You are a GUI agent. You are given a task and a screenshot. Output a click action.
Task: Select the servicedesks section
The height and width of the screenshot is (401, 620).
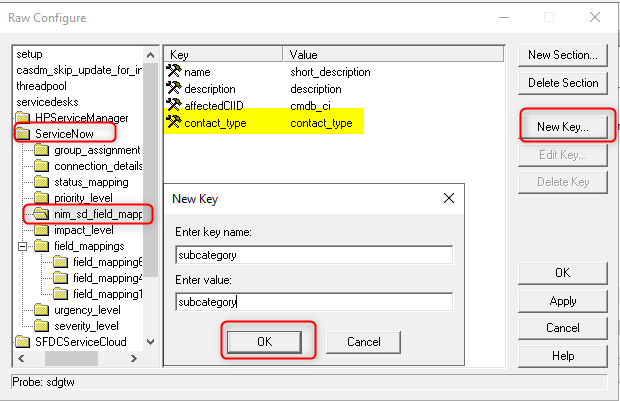click(x=47, y=102)
